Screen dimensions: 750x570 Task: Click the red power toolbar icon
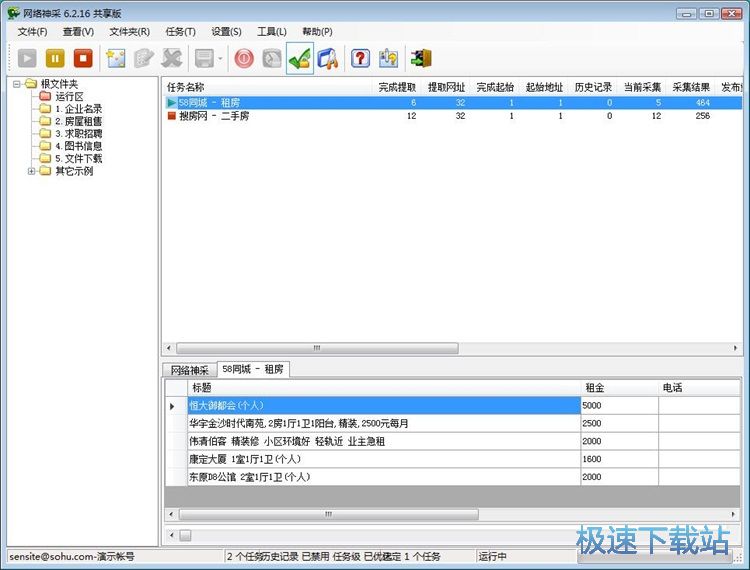pyautogui.click(x=244, y=59)
